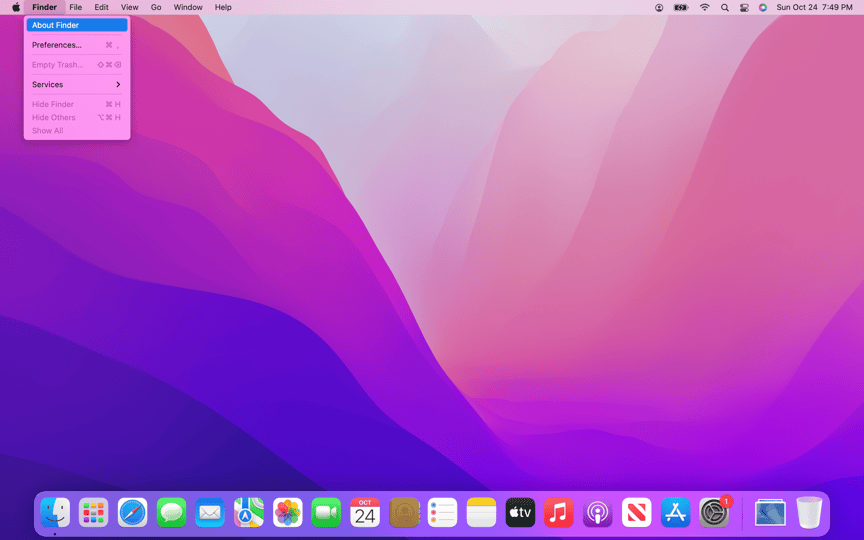Open Finder from the Dock

[55, 512]
